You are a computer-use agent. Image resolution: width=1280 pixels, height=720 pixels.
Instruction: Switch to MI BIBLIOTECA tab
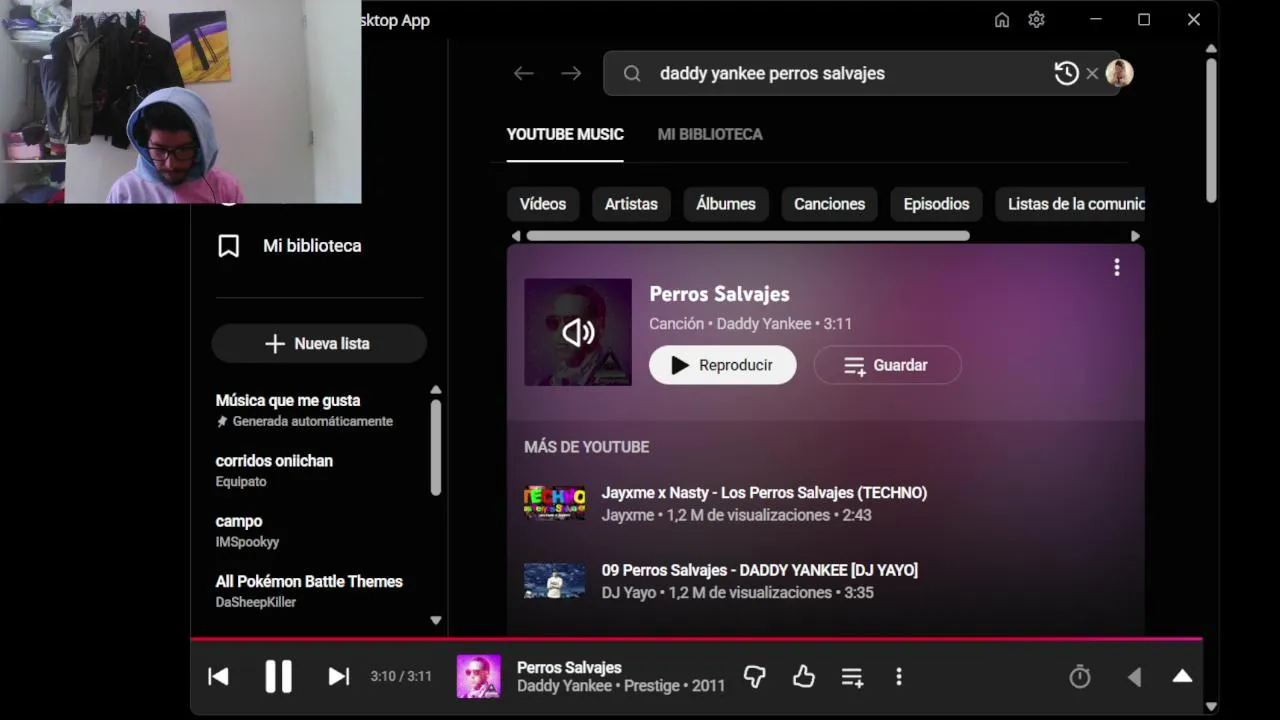click(710, 134)
